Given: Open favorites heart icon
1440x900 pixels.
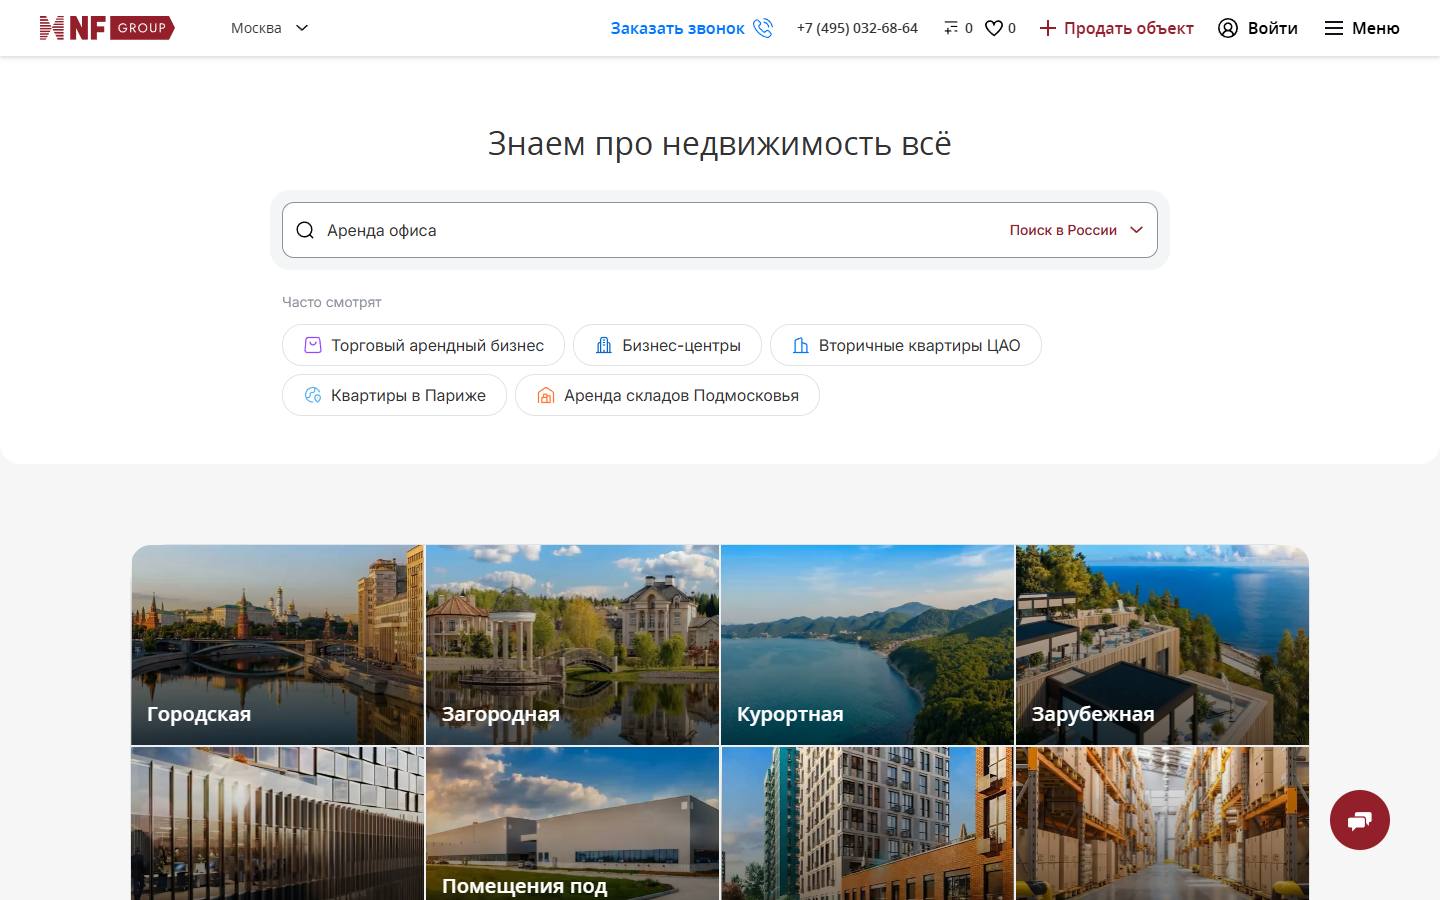Looking at the screenshot, I should pyautogui.click(x=993, y=28).
